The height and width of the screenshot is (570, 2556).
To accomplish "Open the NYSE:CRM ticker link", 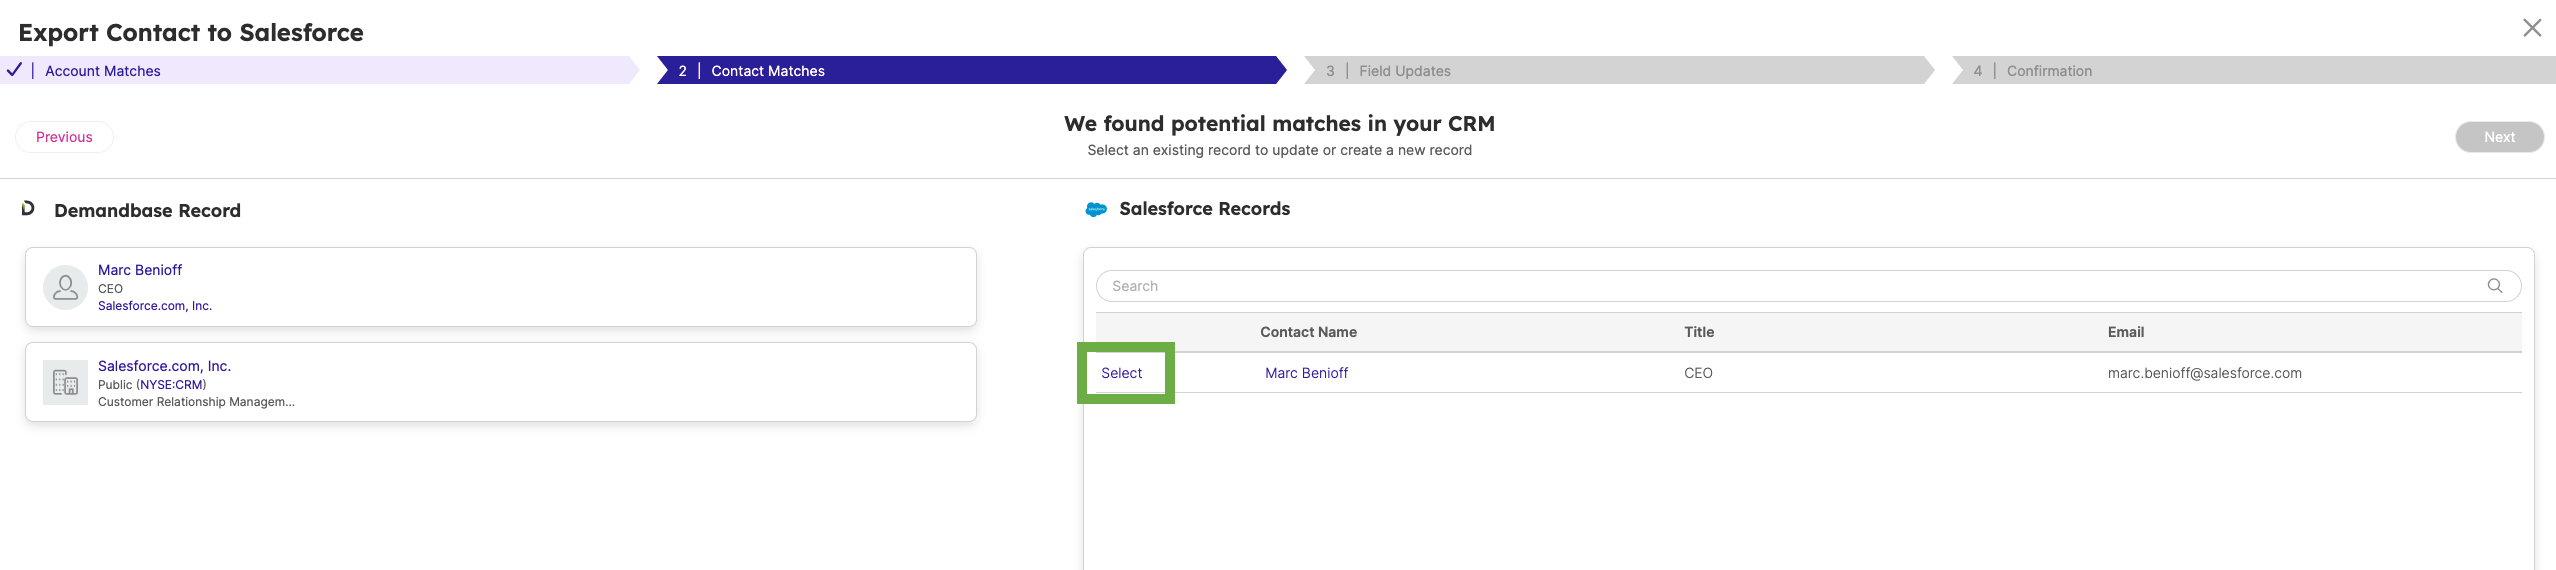I will pos(171,385).
